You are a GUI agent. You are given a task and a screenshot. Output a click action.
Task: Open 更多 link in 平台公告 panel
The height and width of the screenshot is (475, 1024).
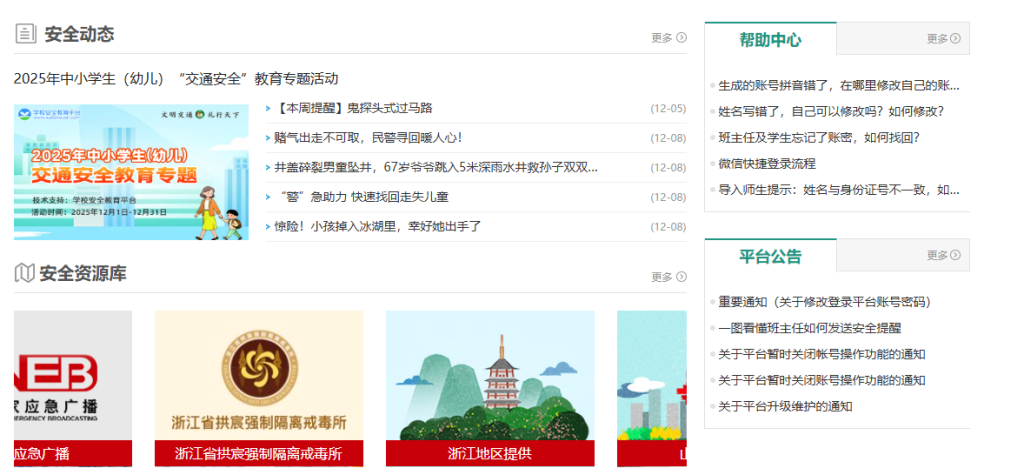pyautogui.click(x=937, y=255)
